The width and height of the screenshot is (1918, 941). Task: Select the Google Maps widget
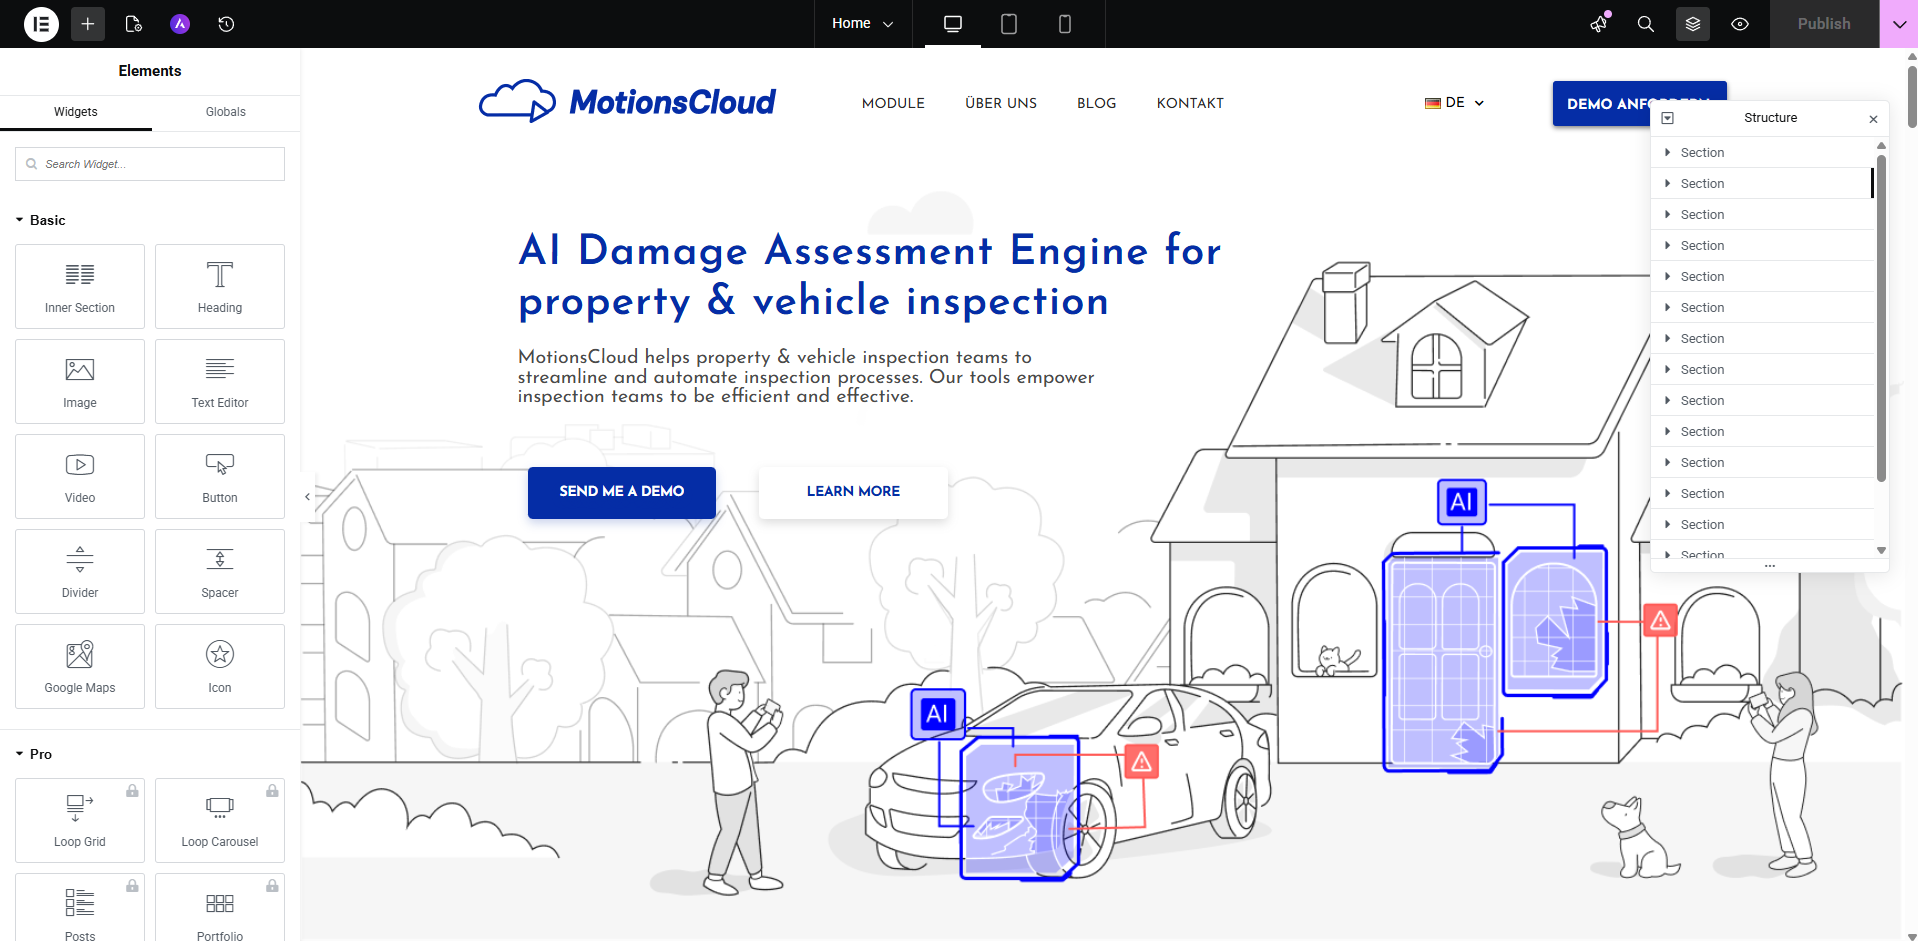tap(80, 666)
